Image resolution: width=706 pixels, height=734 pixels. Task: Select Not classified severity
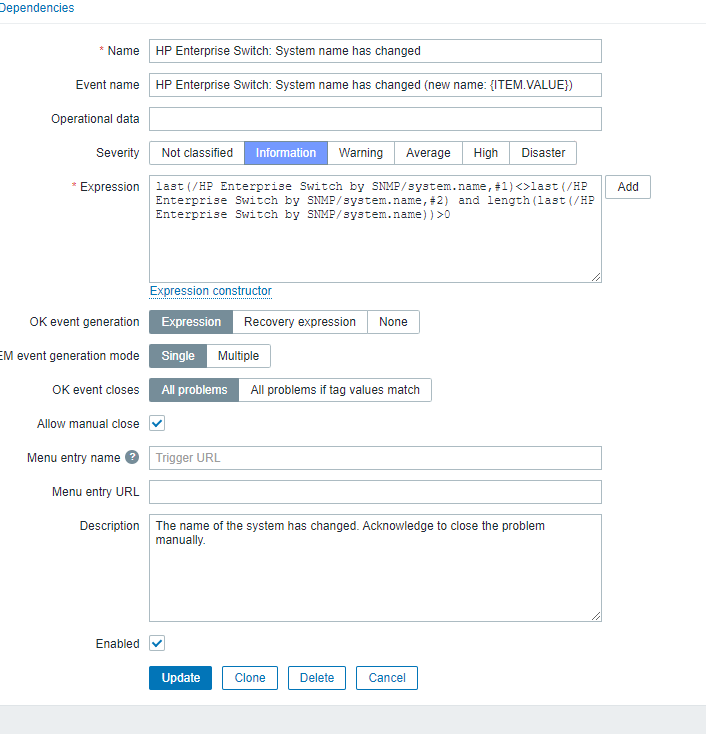(x=197, y=153)
